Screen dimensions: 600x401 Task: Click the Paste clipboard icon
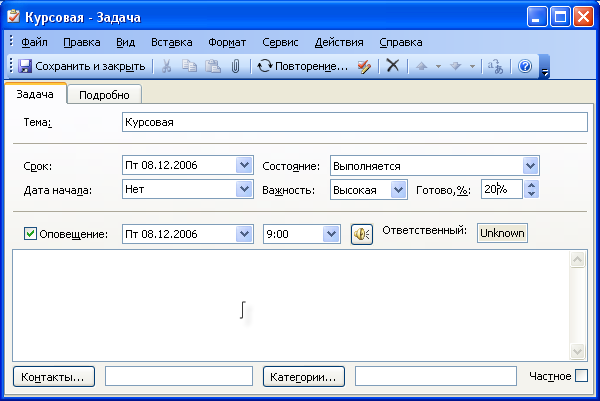[212, 66]
